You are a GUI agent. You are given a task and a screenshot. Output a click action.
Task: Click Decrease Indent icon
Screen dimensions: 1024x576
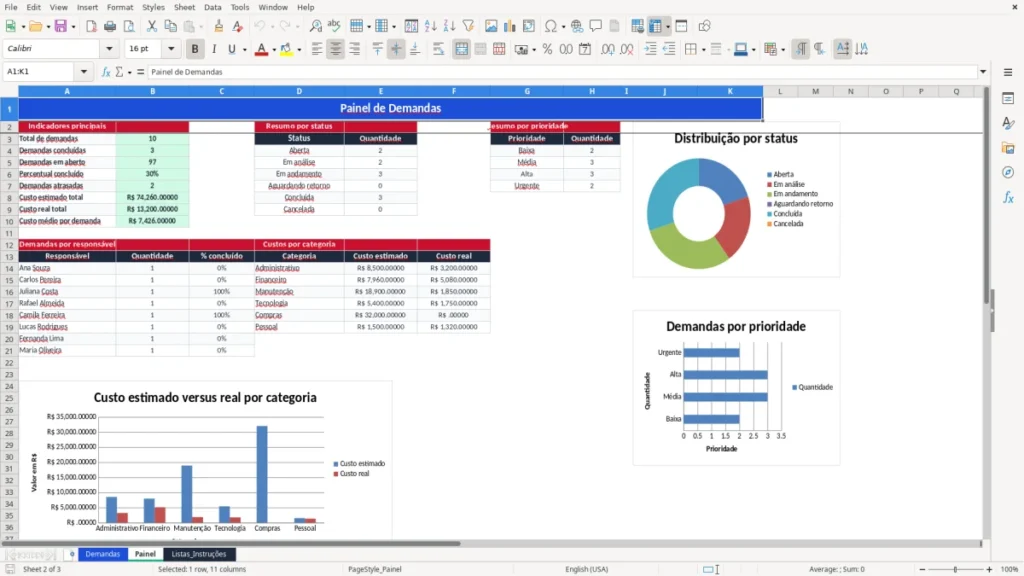669,49
